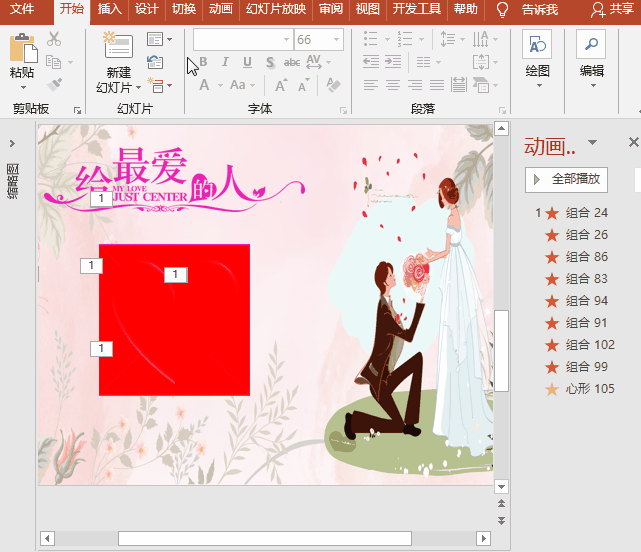The image size is (641, 552).
Task: Select animation item 组合 102
Action: coord(579,345)
